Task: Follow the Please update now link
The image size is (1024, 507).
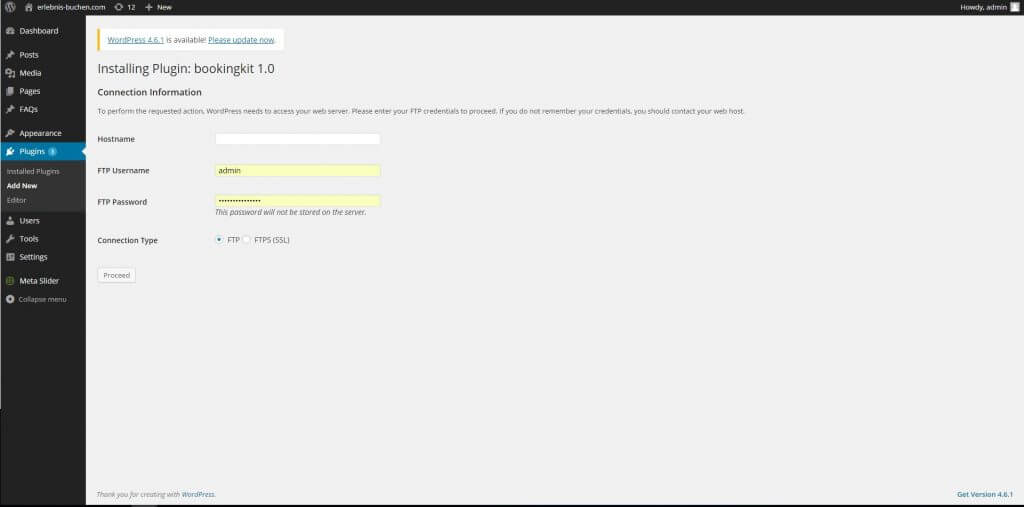Action: [x=241, y=40]
